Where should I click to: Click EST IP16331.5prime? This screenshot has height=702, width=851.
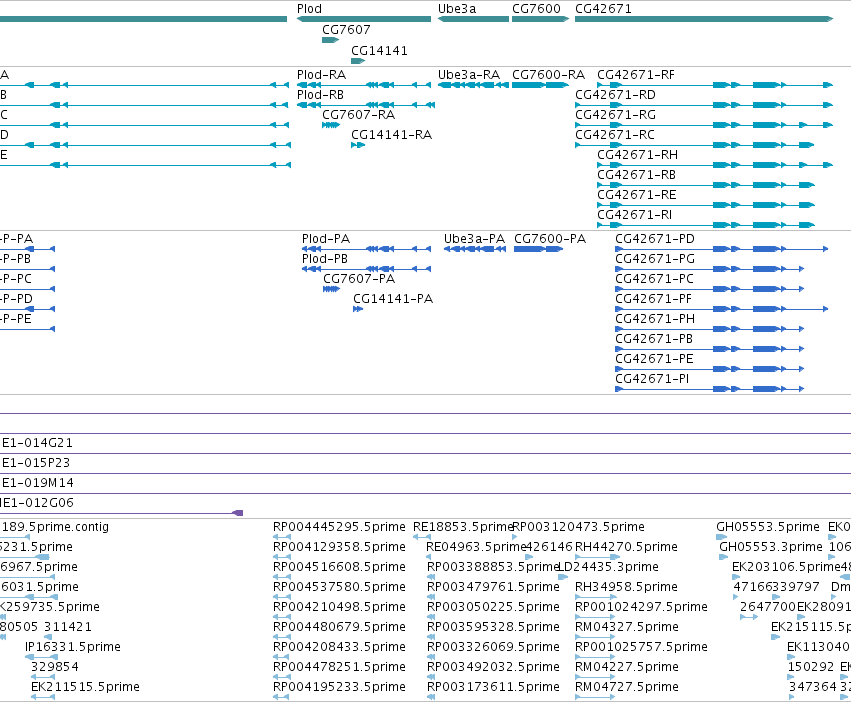(73, 647)
